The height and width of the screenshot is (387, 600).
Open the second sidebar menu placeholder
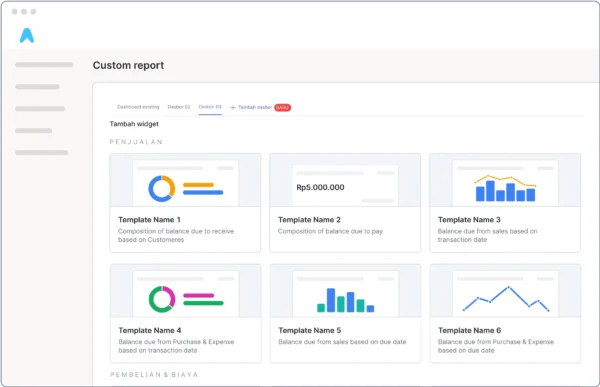(x=38, y=87)
